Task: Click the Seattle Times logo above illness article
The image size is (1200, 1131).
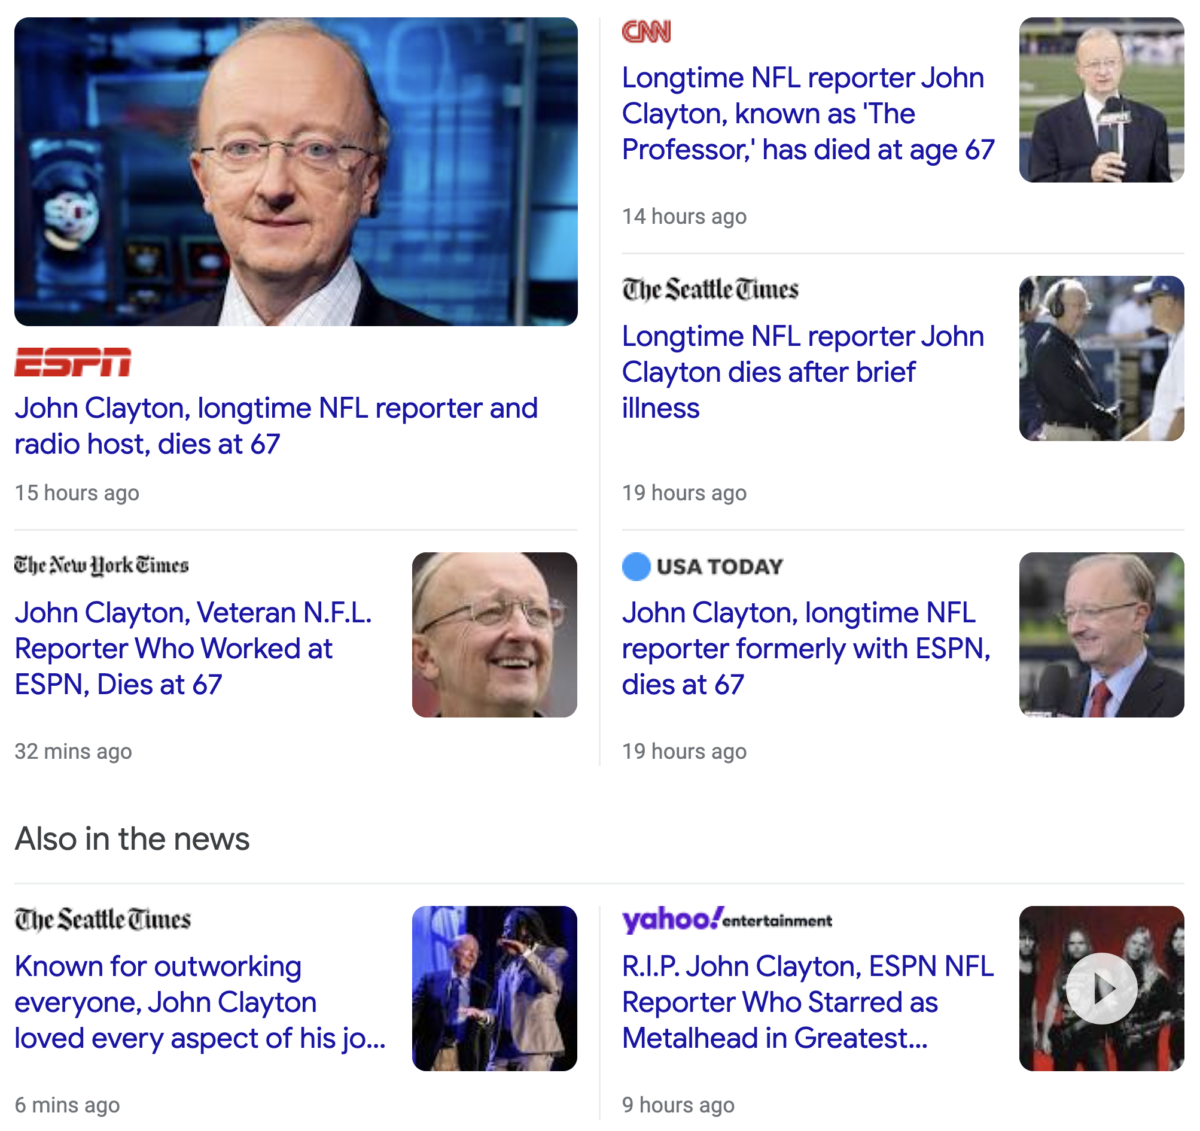Action: (710, 290)
